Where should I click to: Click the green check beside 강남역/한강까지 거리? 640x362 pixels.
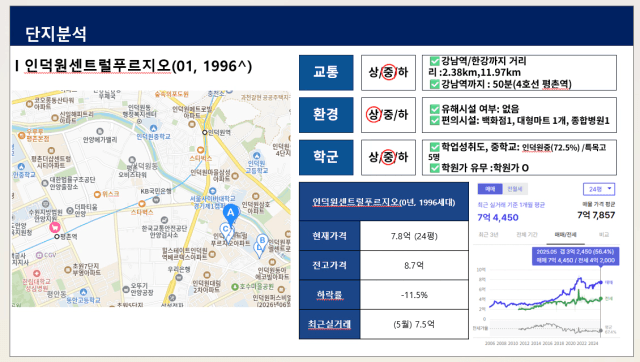(x=435, y=61)
